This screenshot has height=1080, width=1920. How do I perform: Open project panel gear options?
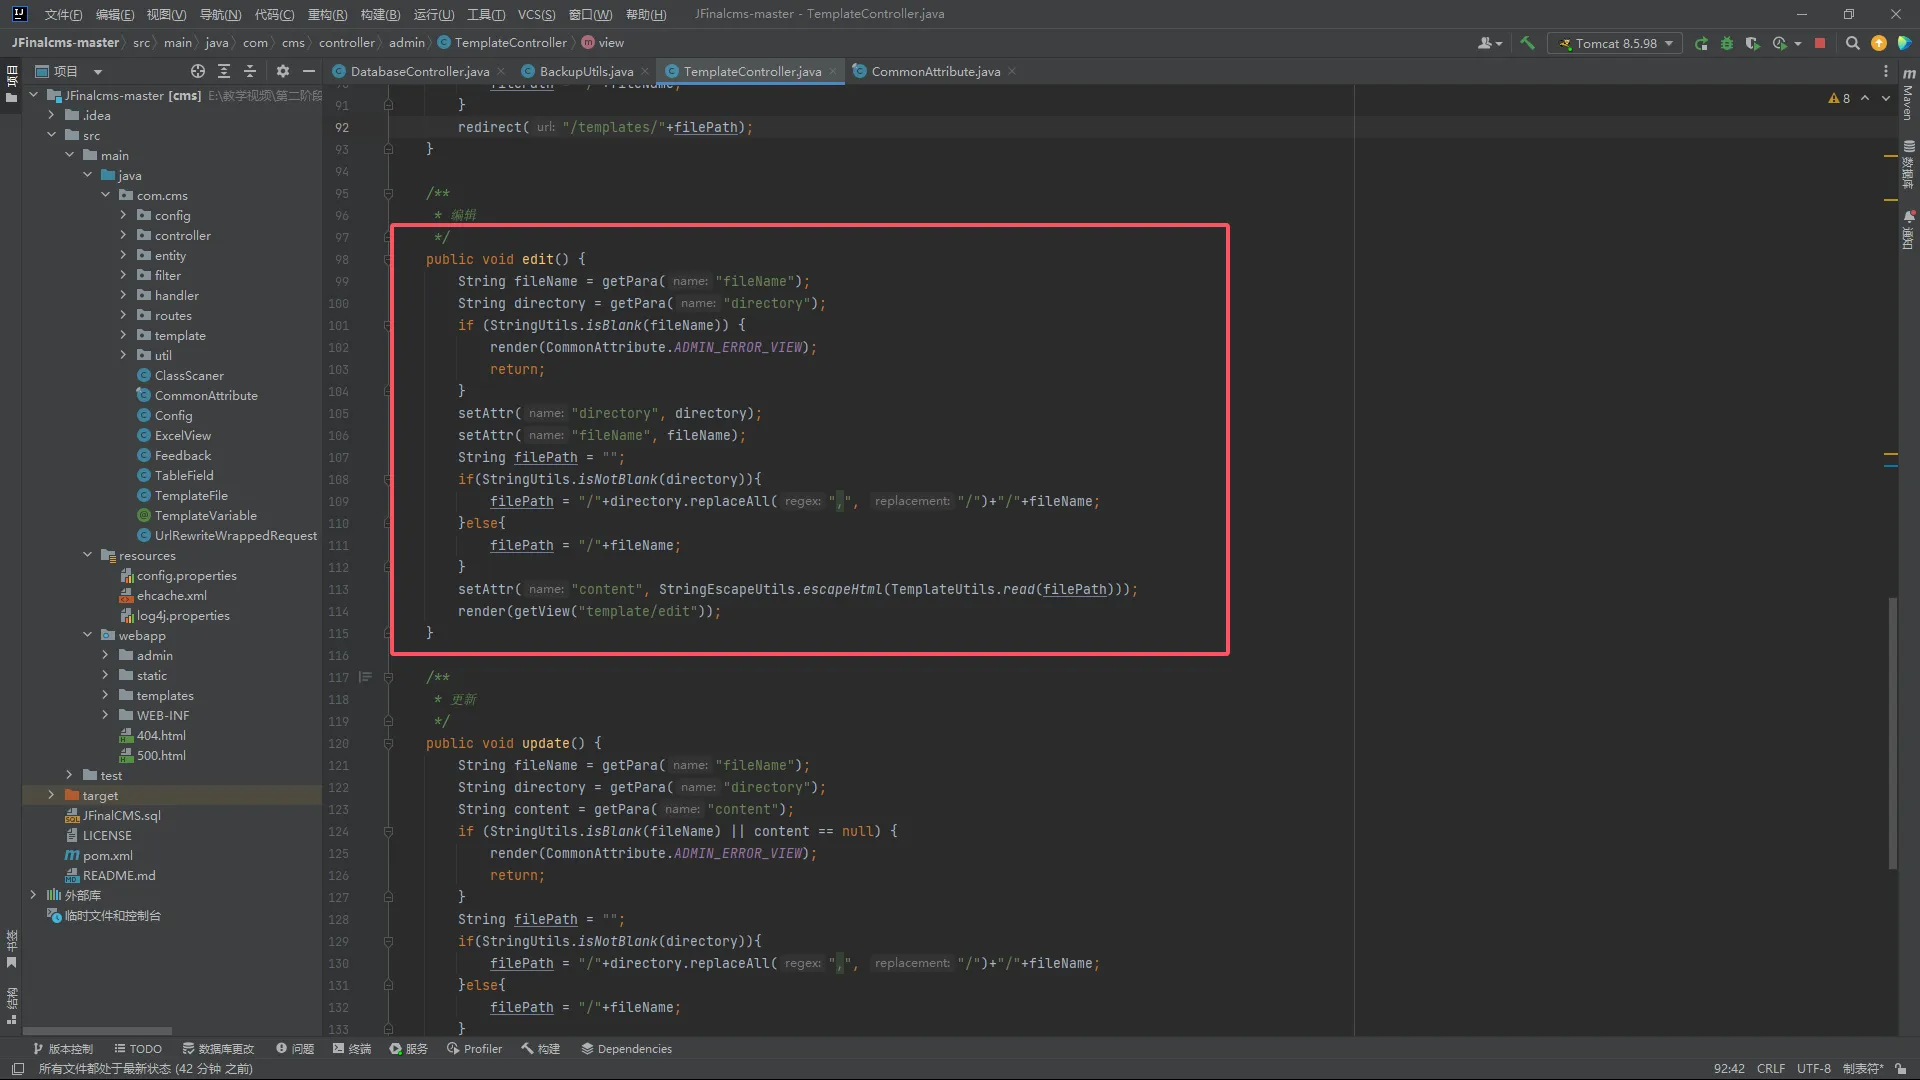(x=283, y=71)
